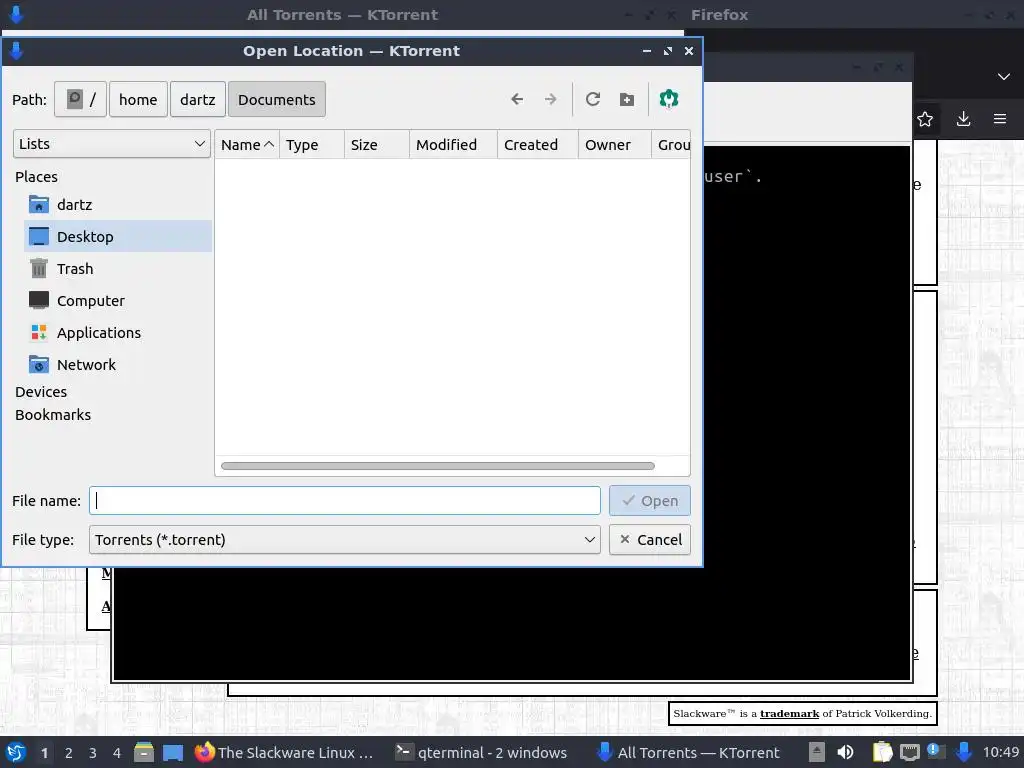Screen dimensions: 1024x768
Task: Open the network monitor tray icon
Action: point(910,752)
